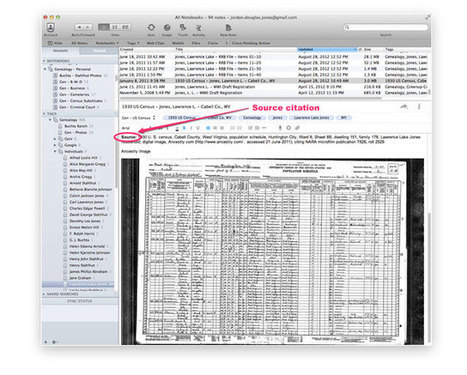This screenshot has height=375, width=467.
Task: Sort notes by Updated column
Action: click(327, 49)
